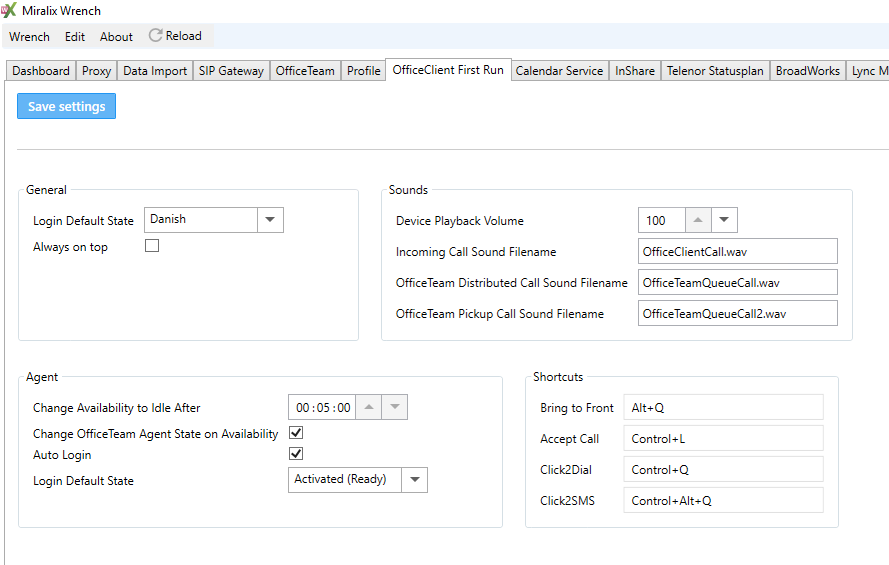Toggle the Always on top checkbox

tap(152, 245)
